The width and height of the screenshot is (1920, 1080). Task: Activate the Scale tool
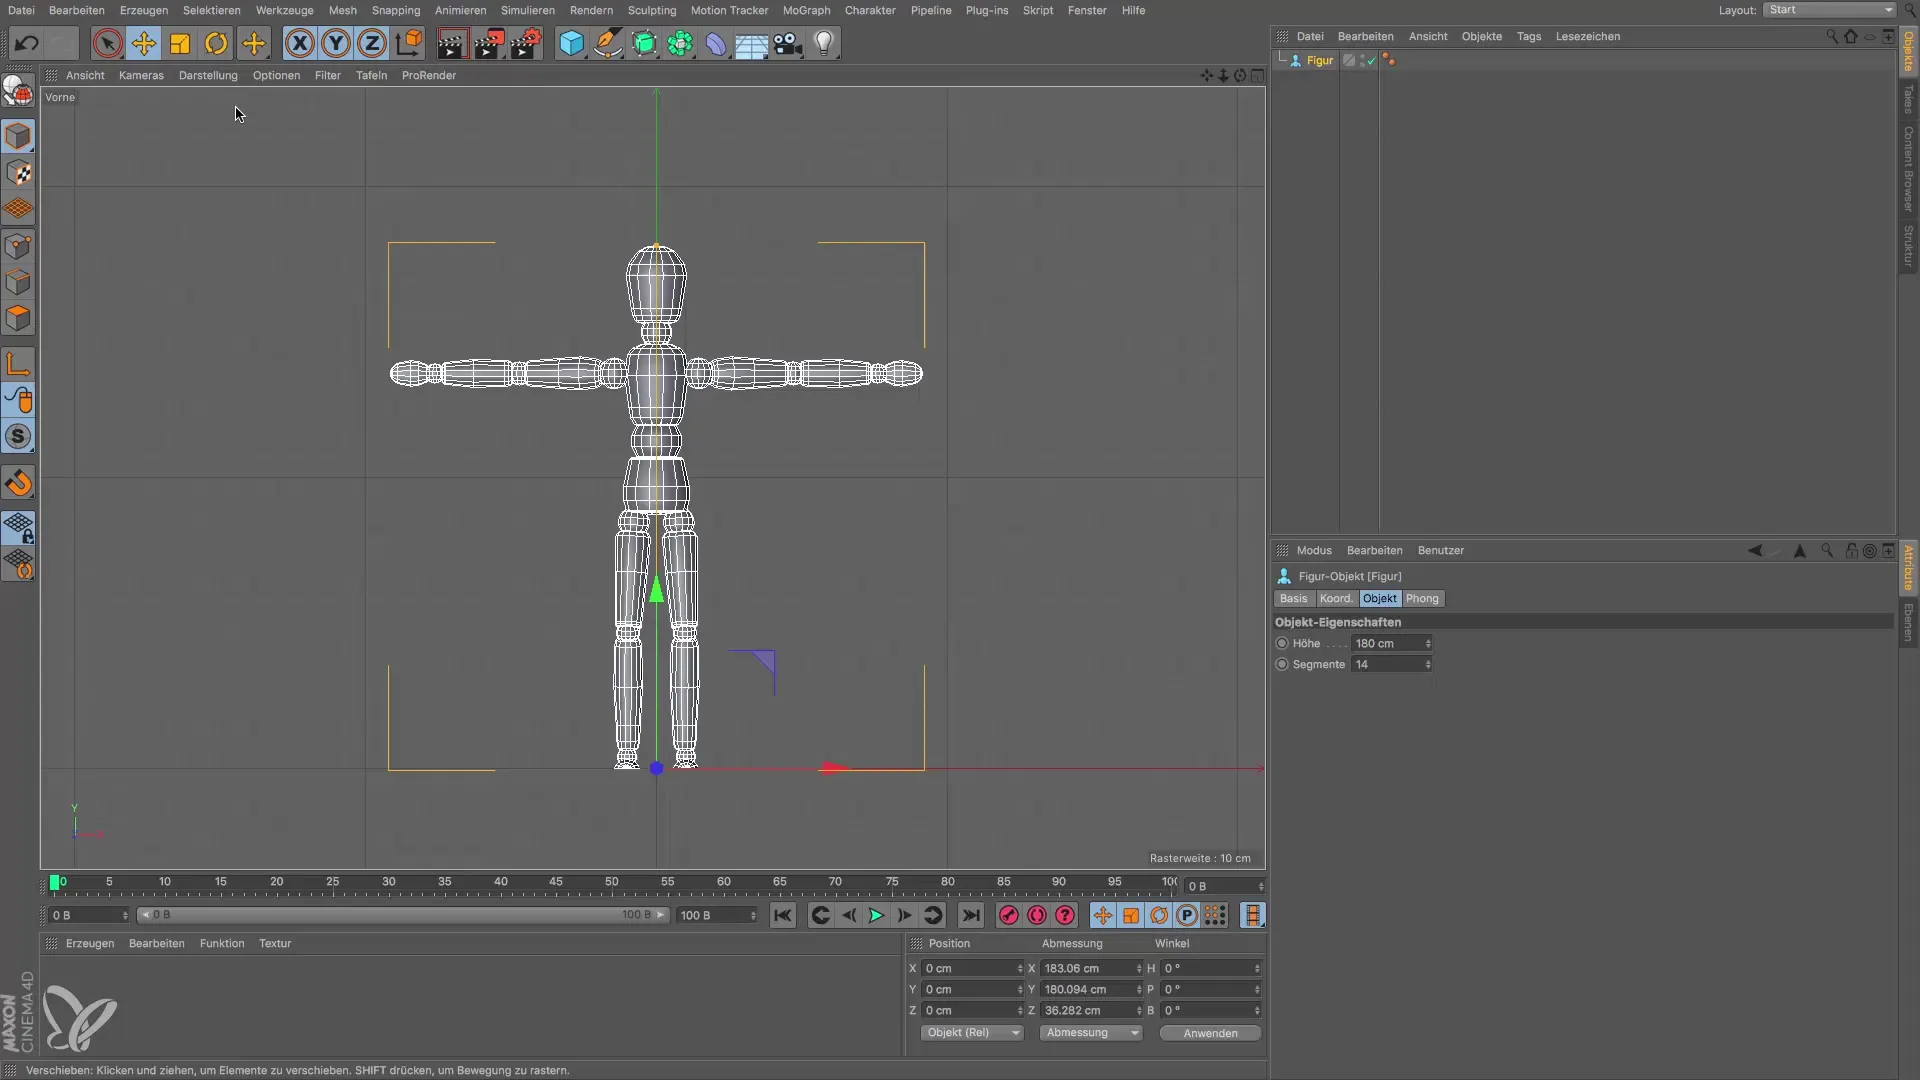[180, 44]
